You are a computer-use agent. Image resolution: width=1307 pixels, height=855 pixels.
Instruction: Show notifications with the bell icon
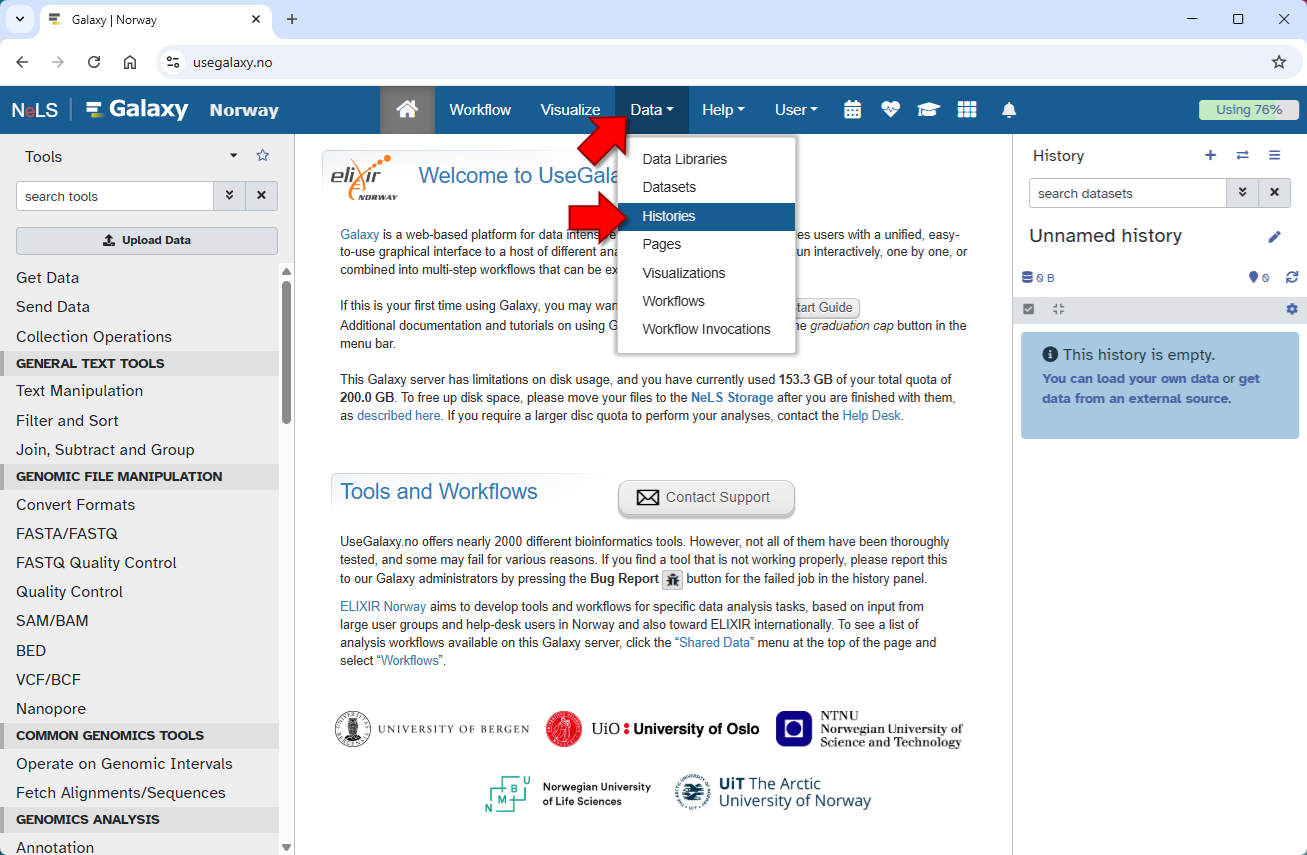[x=1009, y=110]
